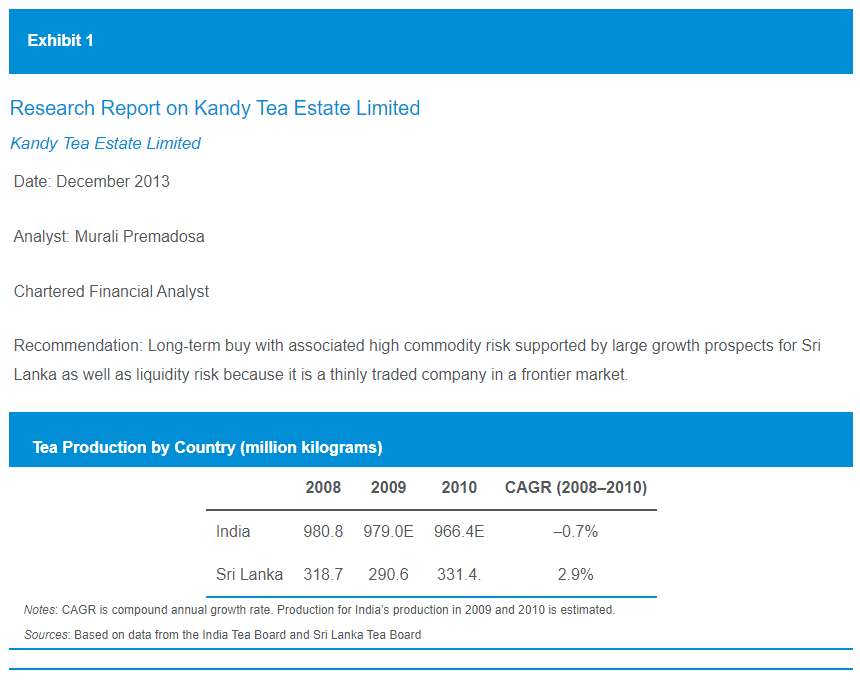Viewport: 860px width, 681px height.
Task: Select the Sri Lanka row label
Action: pos(250,574)
